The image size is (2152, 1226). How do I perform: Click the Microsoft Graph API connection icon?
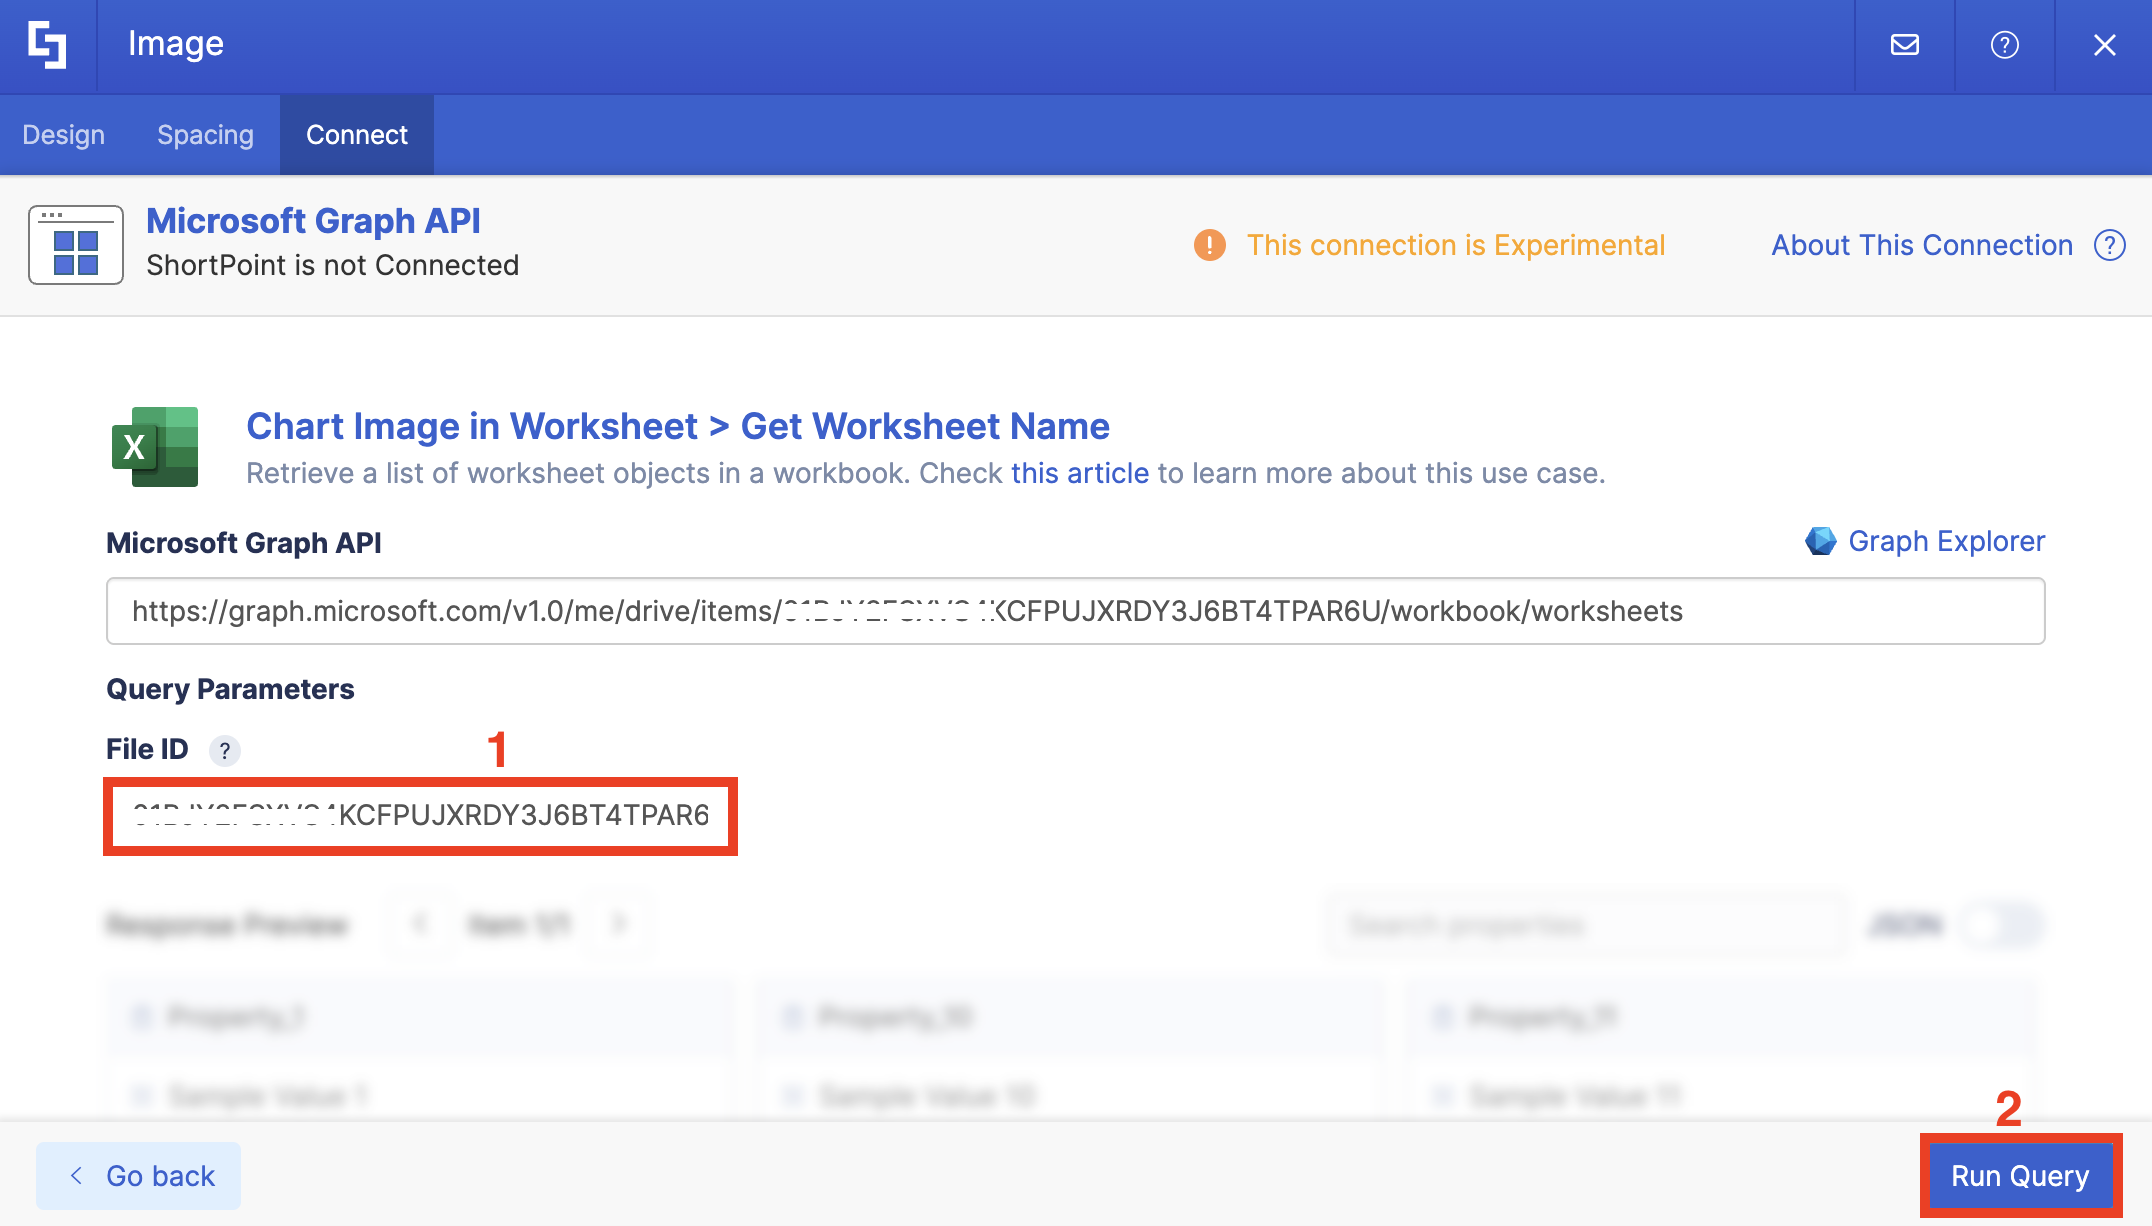click(x=76, y=245)
